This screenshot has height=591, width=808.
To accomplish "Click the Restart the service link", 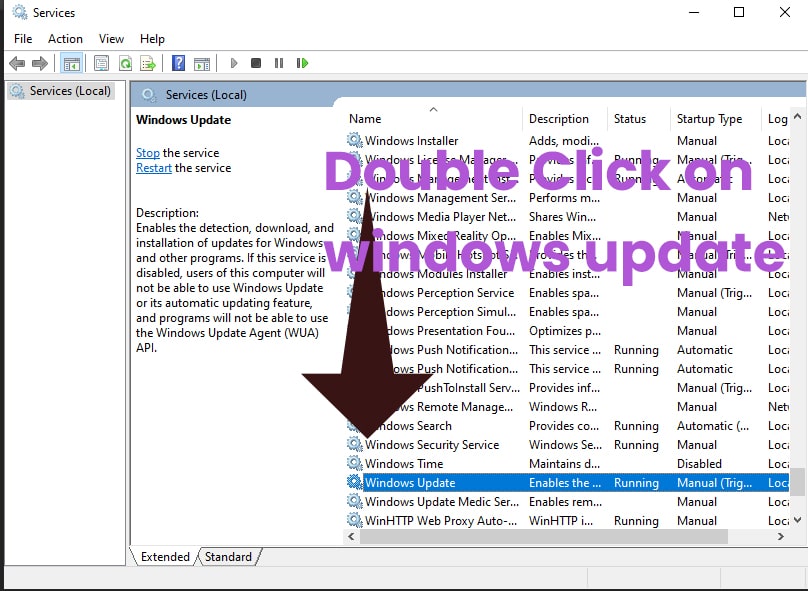I will tap(154, 168).
